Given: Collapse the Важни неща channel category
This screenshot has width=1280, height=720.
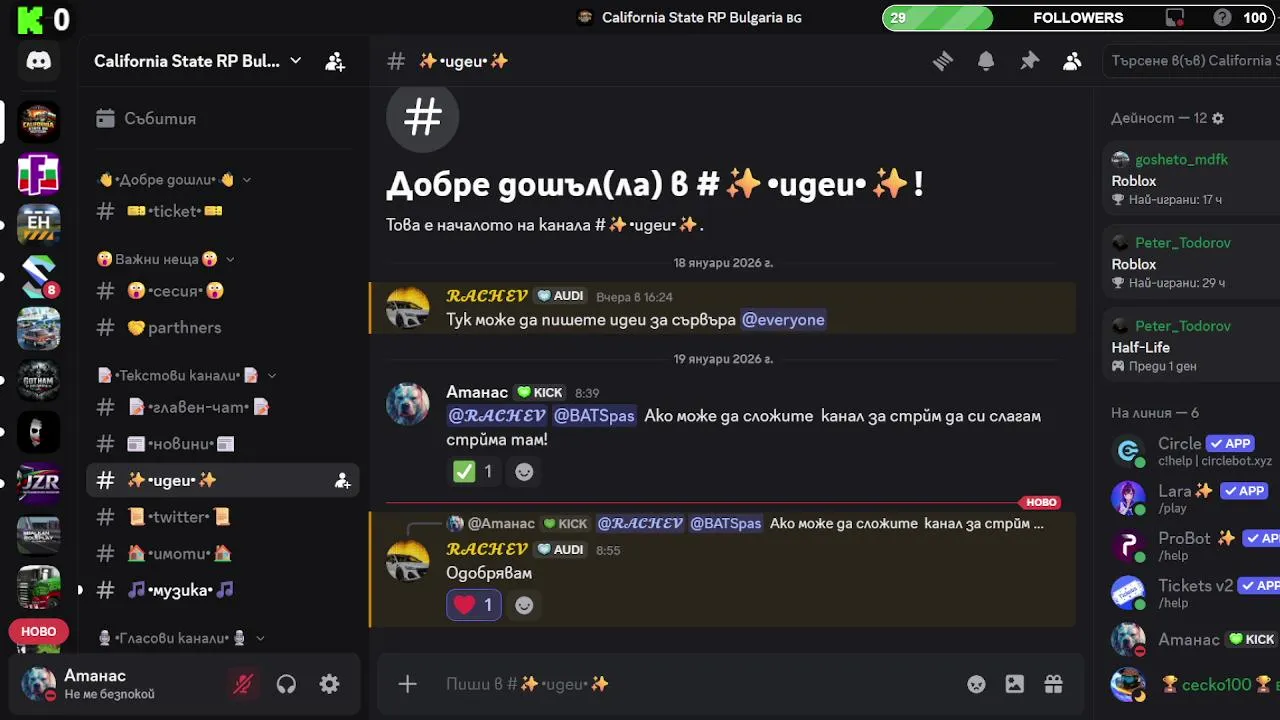Looking at the screenshot, I should point(165,259).
